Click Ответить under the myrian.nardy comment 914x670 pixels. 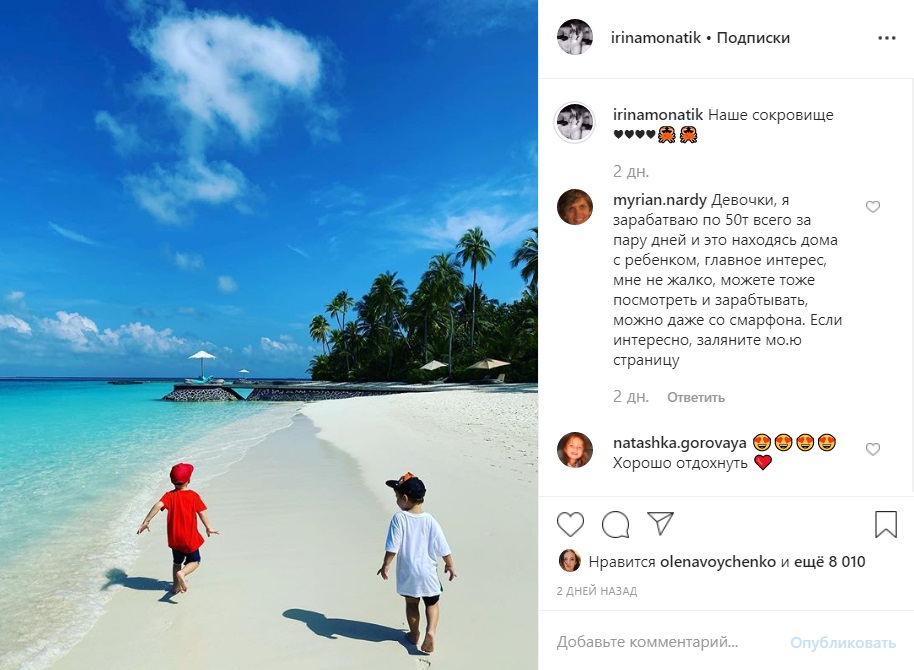point(696,397)
